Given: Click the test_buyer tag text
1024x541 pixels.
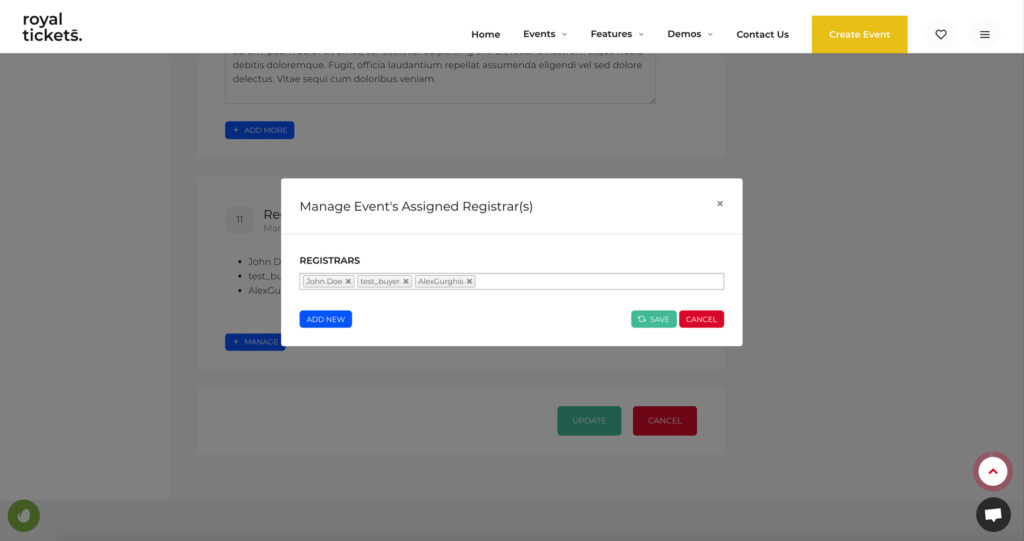Looking at the screenshot, I should coord(379,282).
